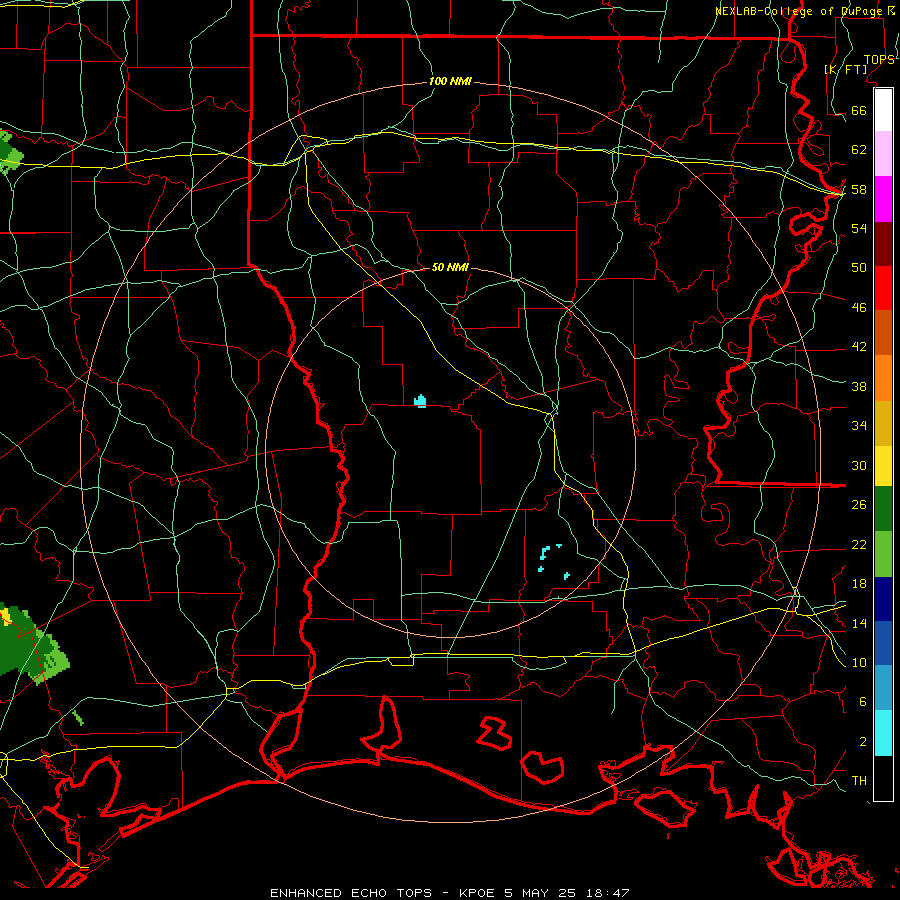Click the legend value '10'
This screenshot has height=900, width=900.
[x=859, y=663]
